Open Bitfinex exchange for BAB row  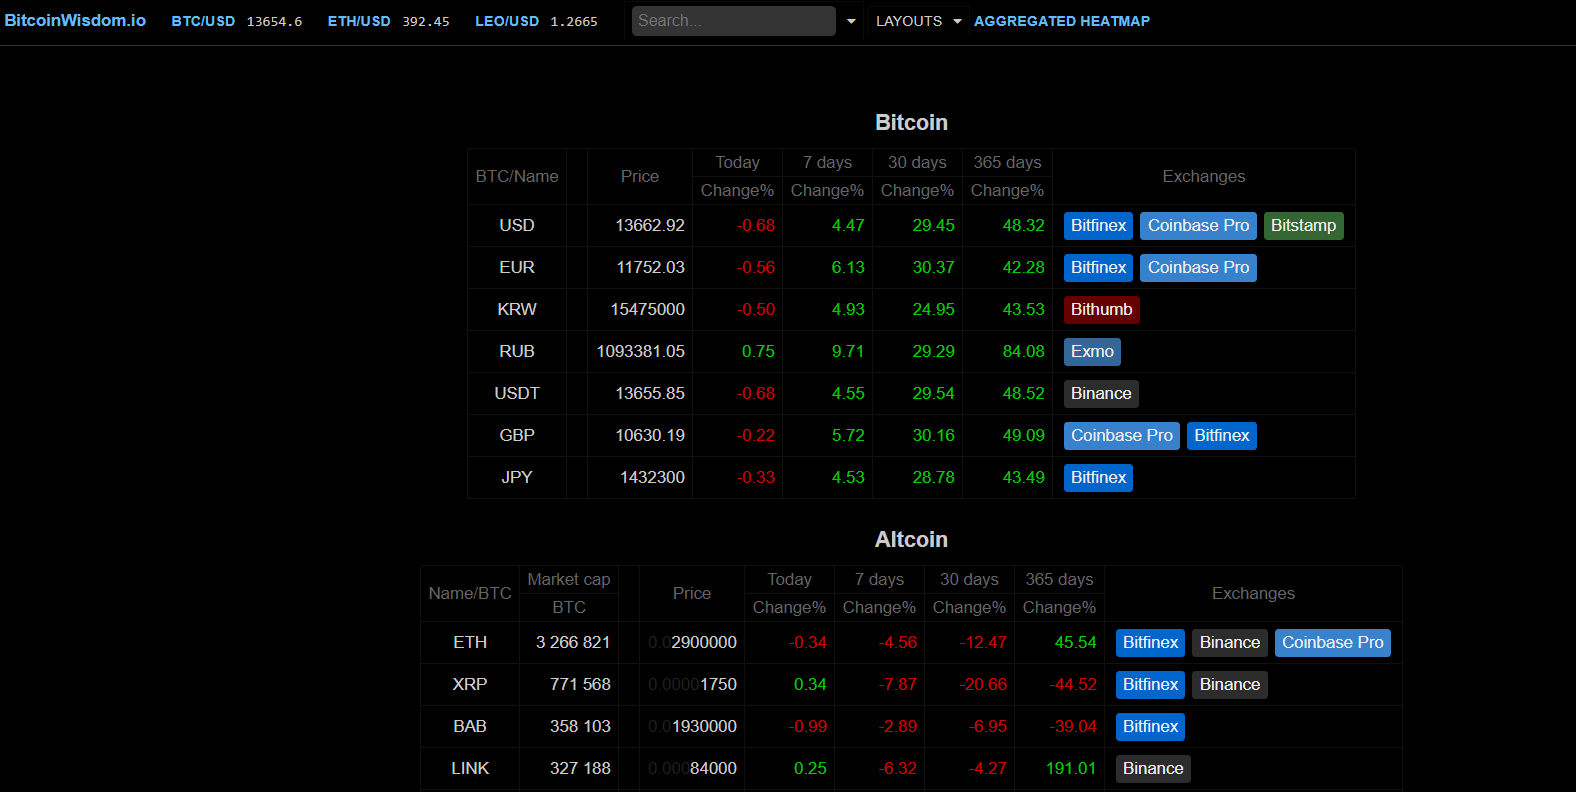click(1150, 727)
